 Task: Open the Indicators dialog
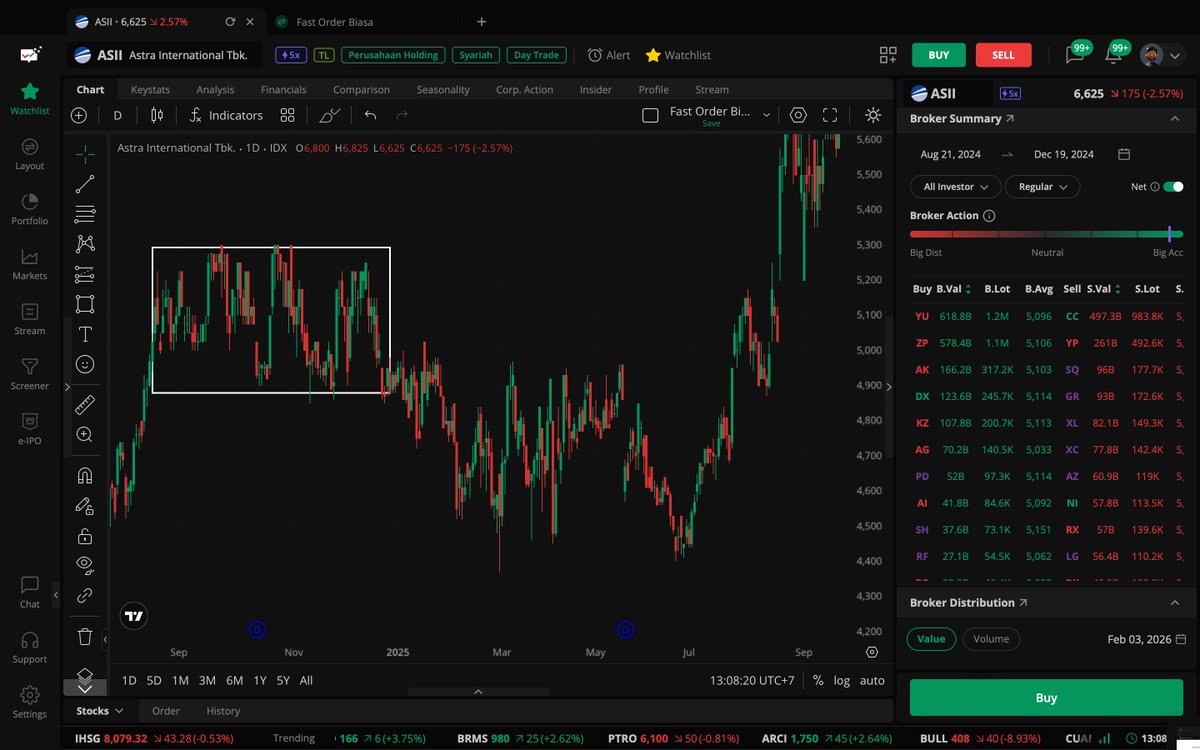(x=226, y=115)
